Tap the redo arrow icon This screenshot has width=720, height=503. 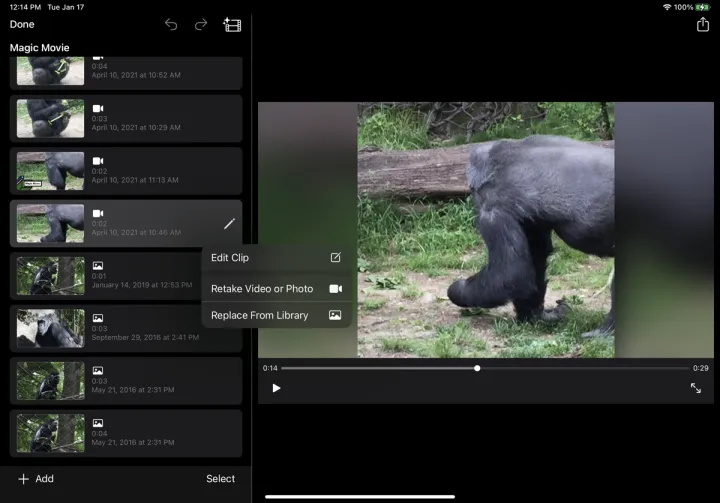pos(201,24)
